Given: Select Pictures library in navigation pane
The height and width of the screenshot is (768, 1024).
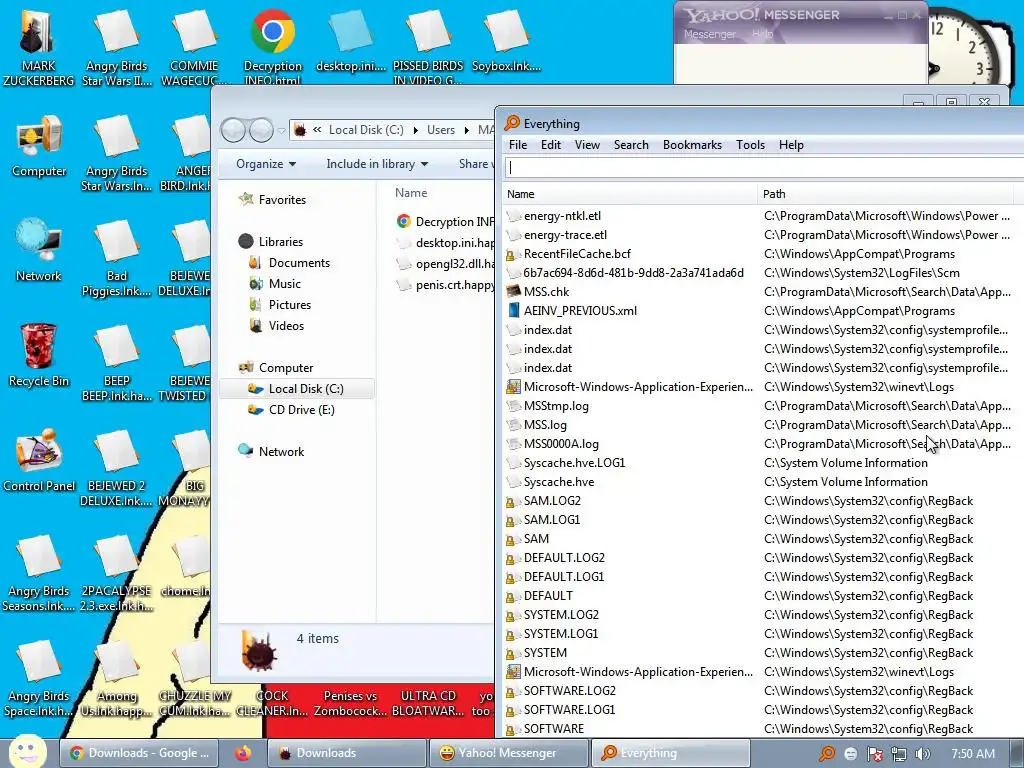Looking at the screenshot, I should tap(280, 304).
